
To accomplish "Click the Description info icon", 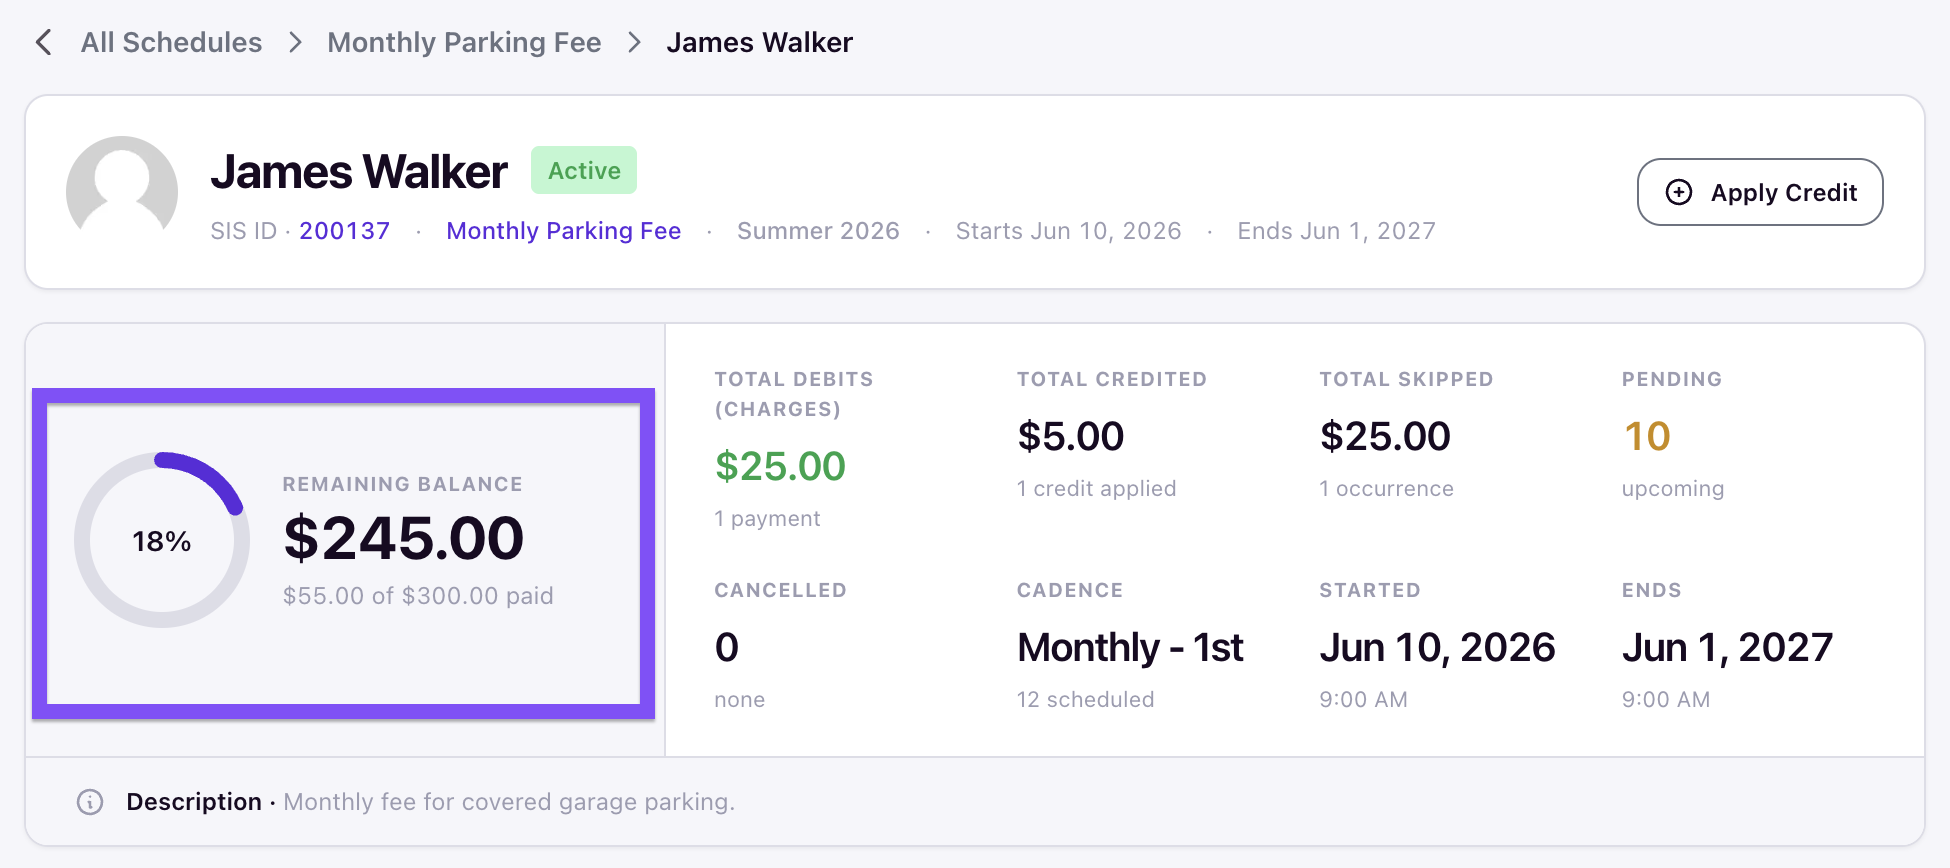I will pyautogui.click(x=90, y=802).
